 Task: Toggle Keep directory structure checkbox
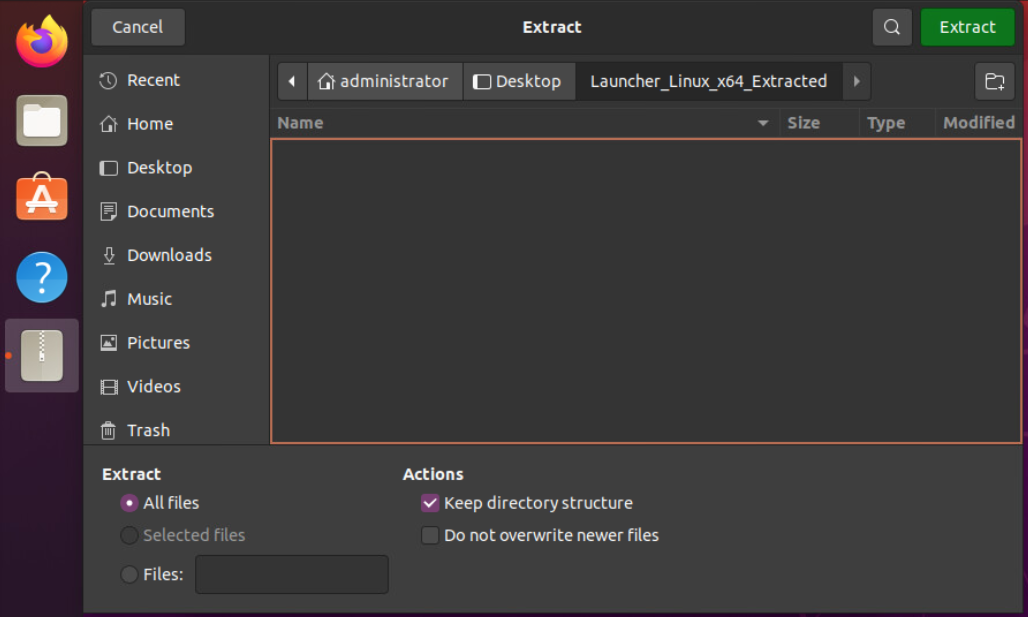[430, 503]
